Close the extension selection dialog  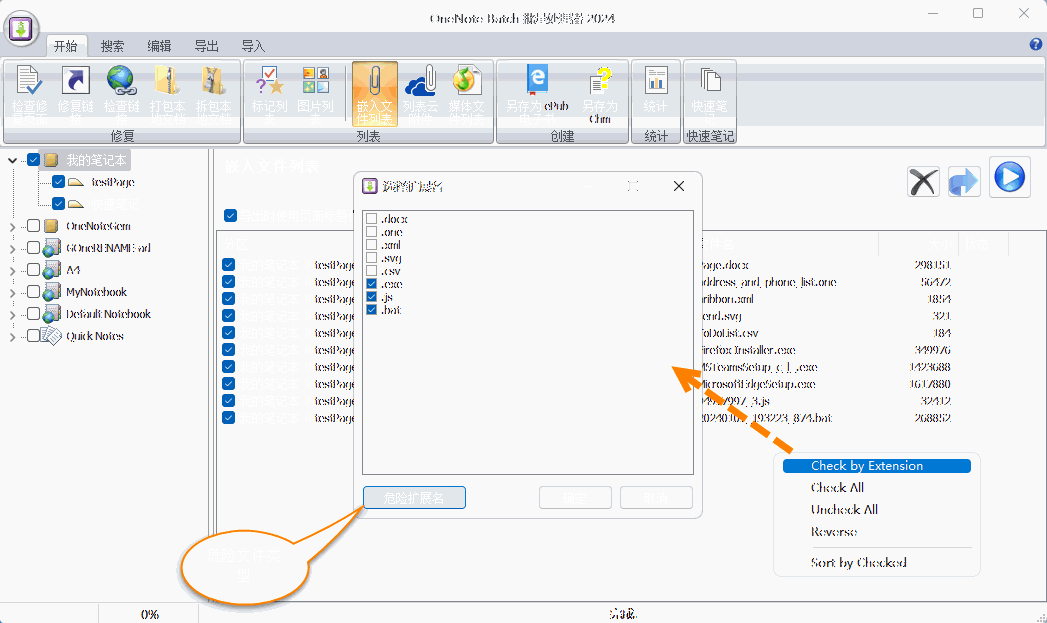tap(679, 186)
